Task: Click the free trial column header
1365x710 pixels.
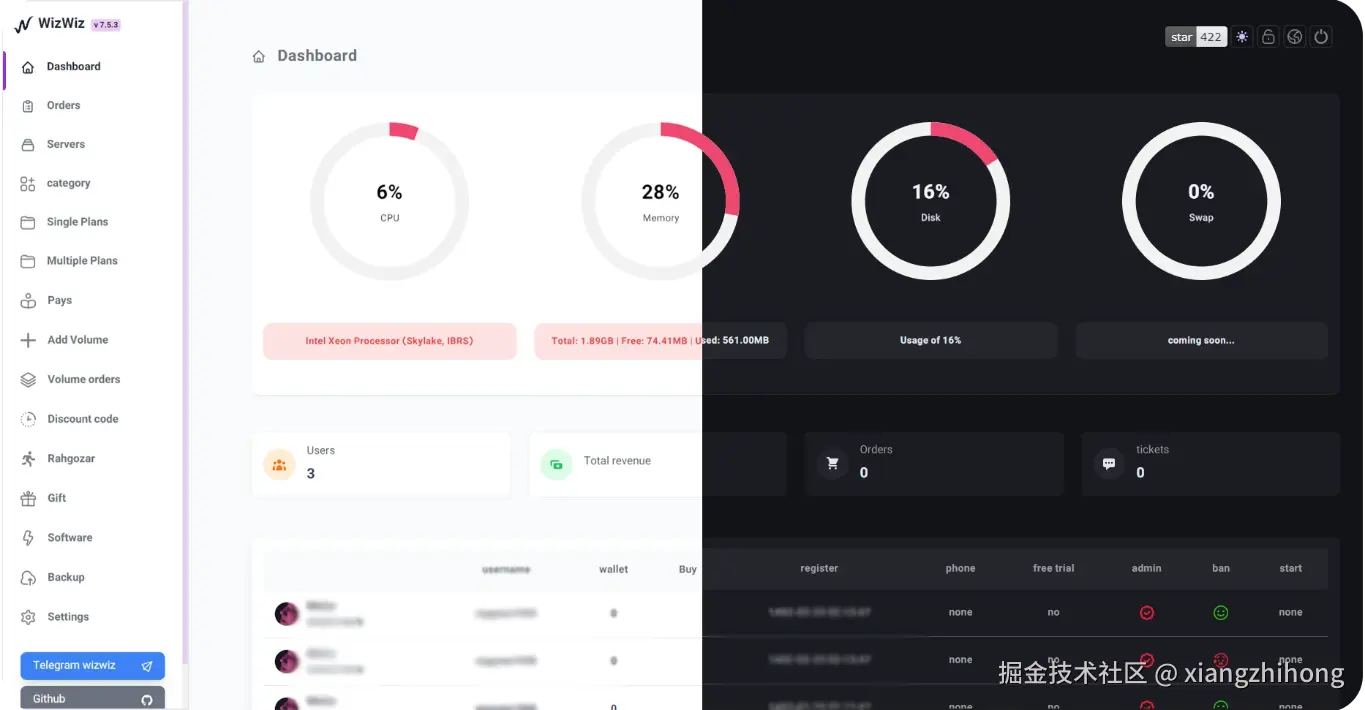Action: (x=1054, y=569)
